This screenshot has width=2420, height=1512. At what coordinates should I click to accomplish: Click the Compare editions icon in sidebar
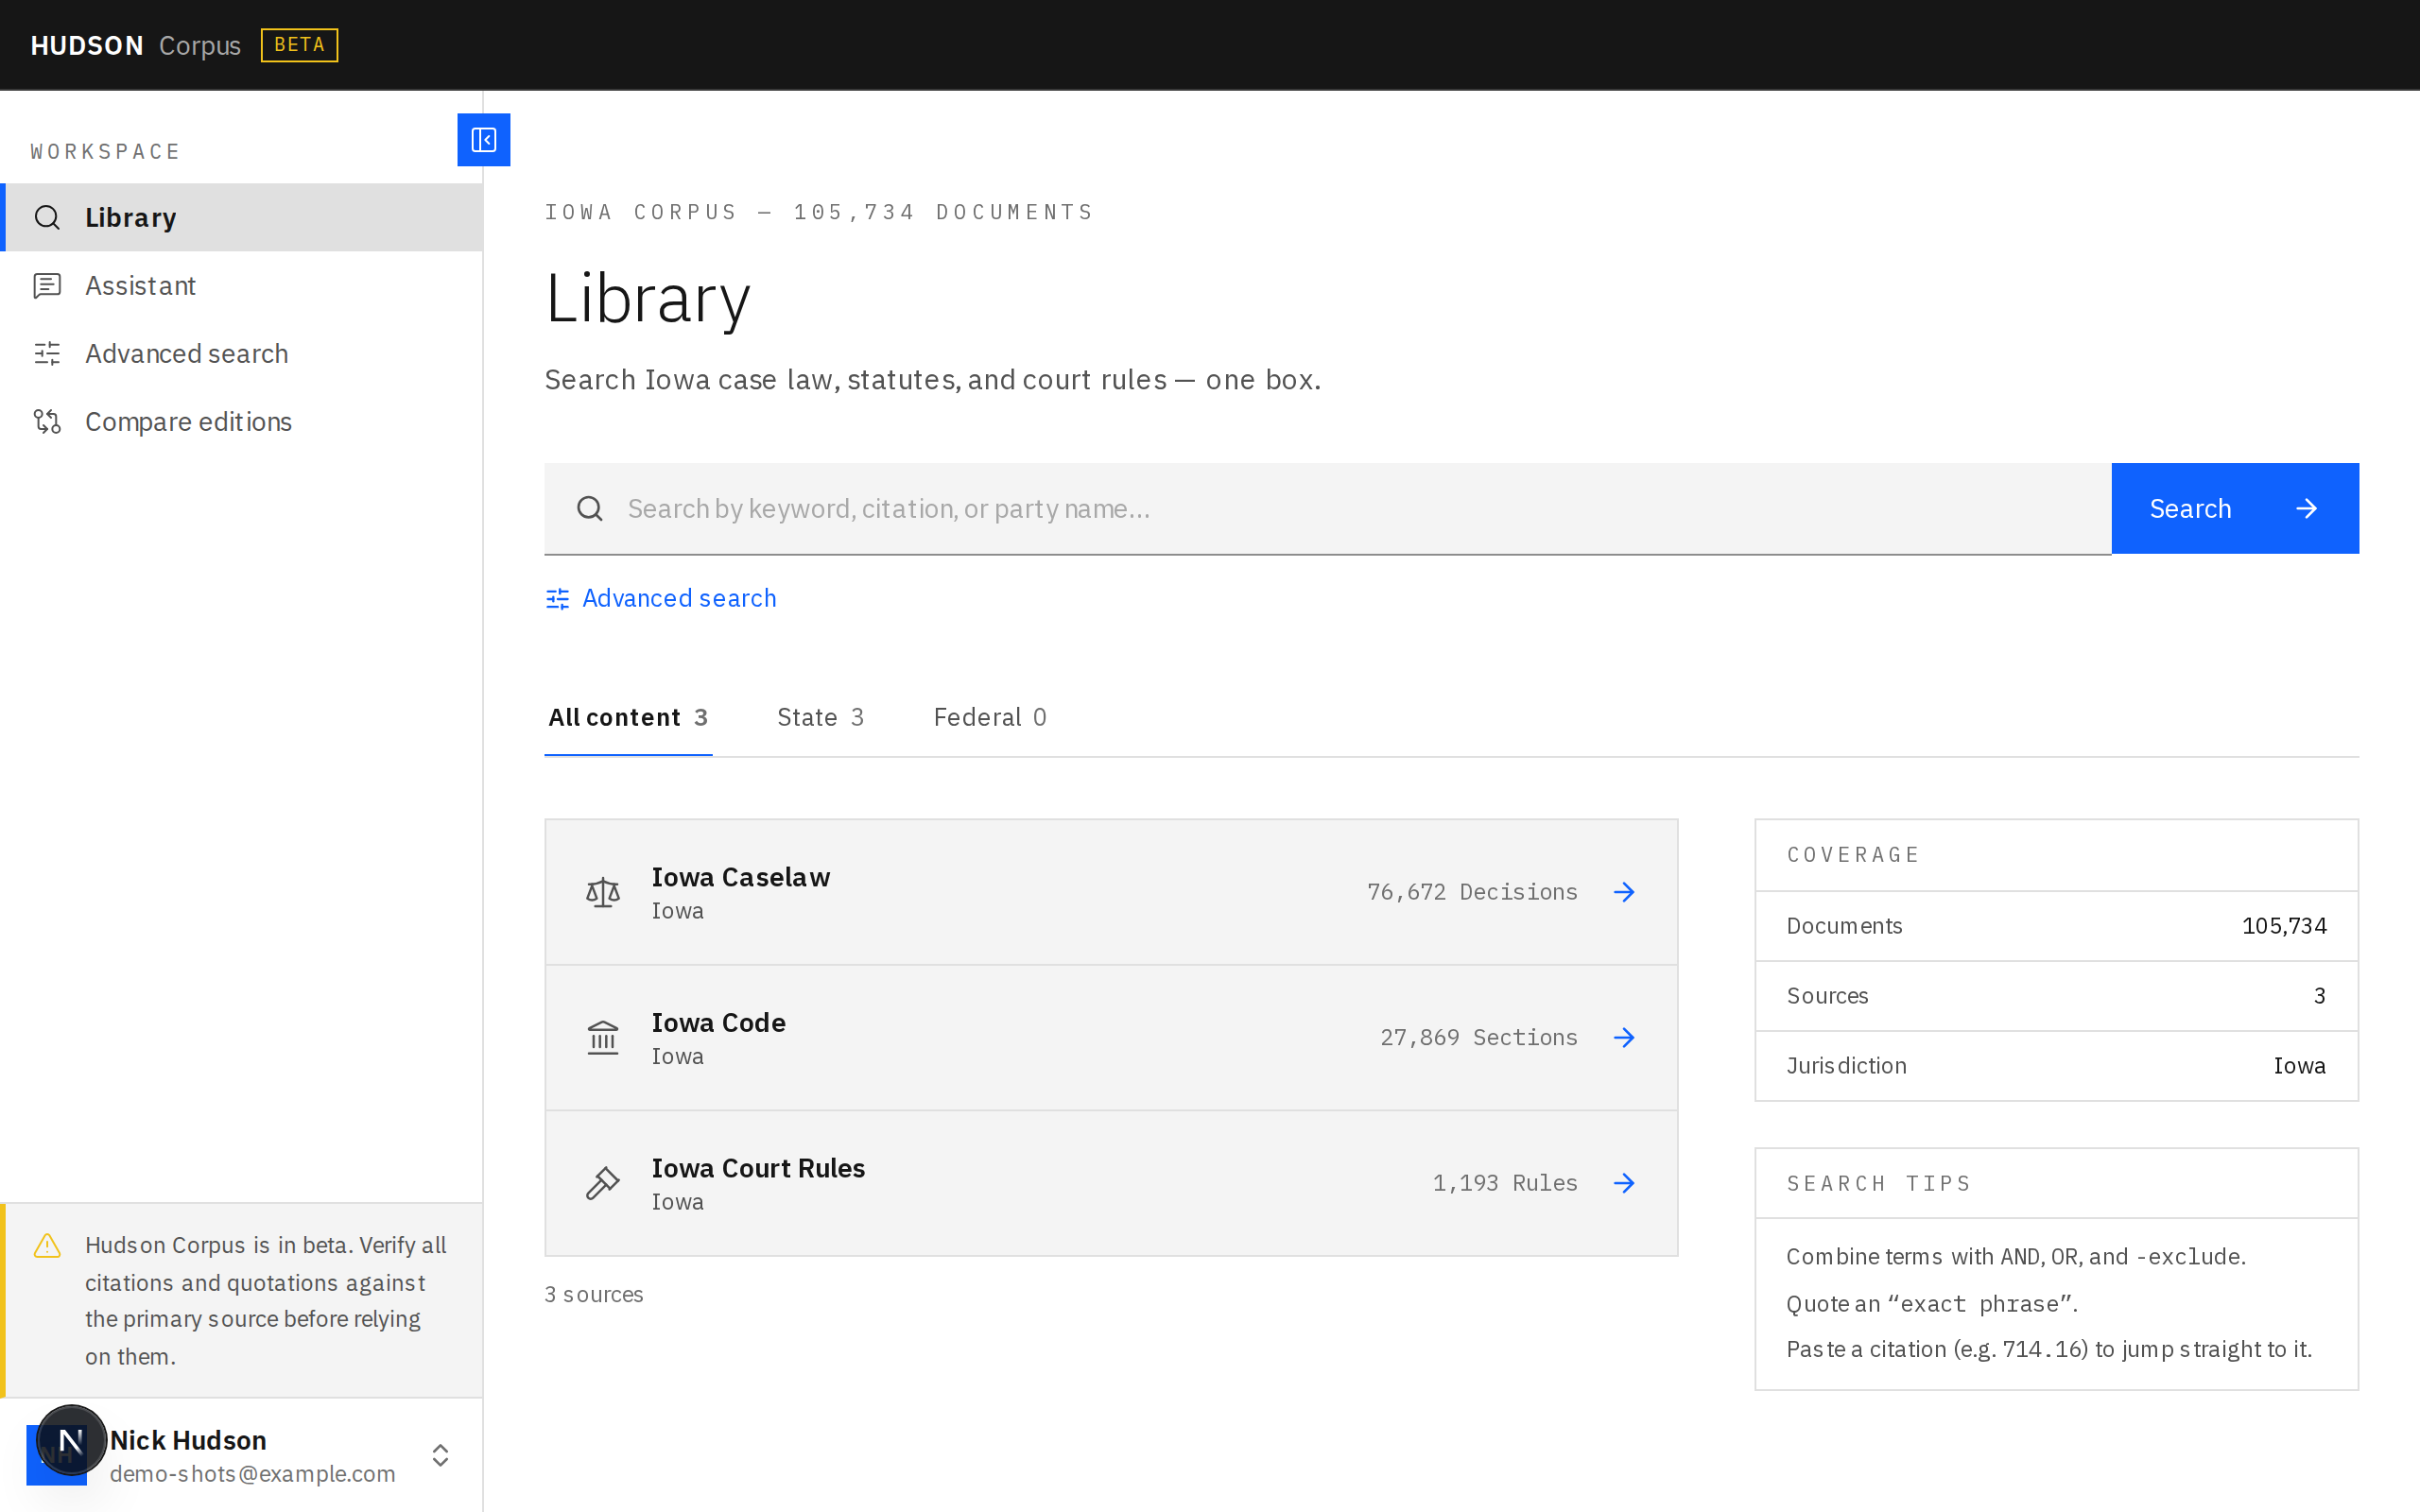[x=47, y=422]
